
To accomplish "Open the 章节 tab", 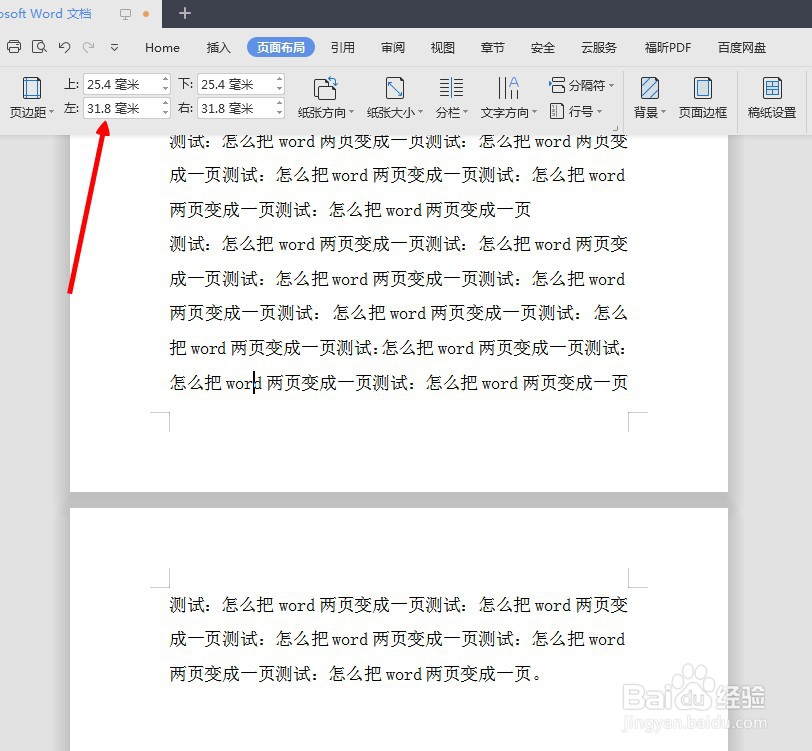I will tap(492, 48).
